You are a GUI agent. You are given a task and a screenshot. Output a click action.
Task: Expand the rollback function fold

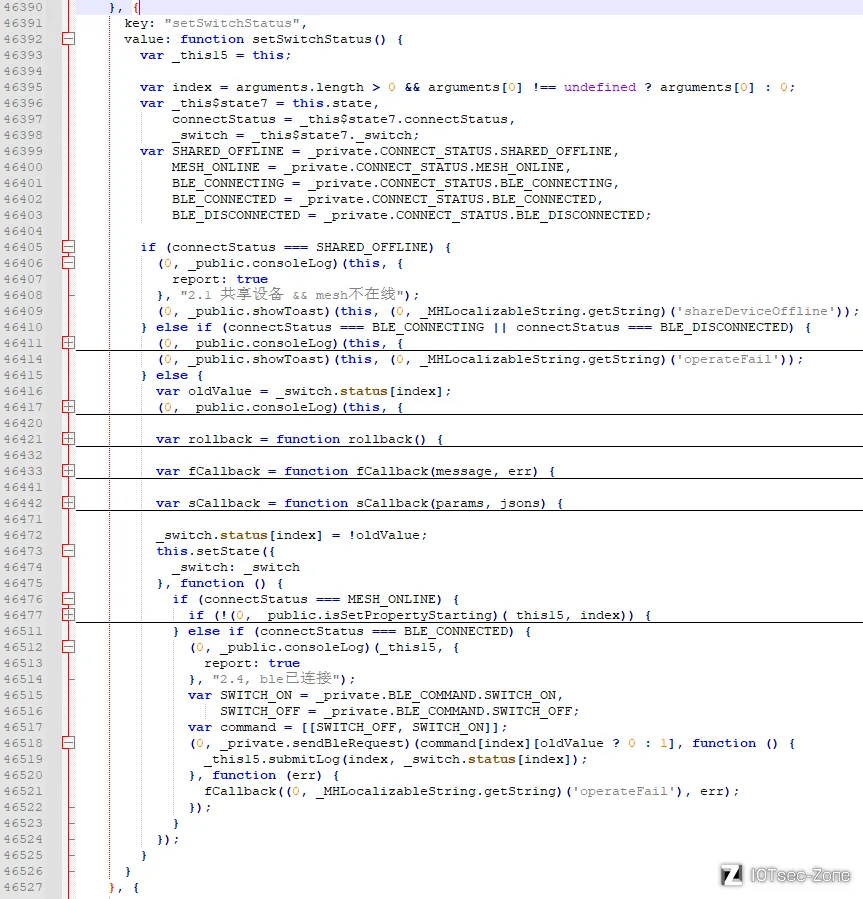click(68, 439)
